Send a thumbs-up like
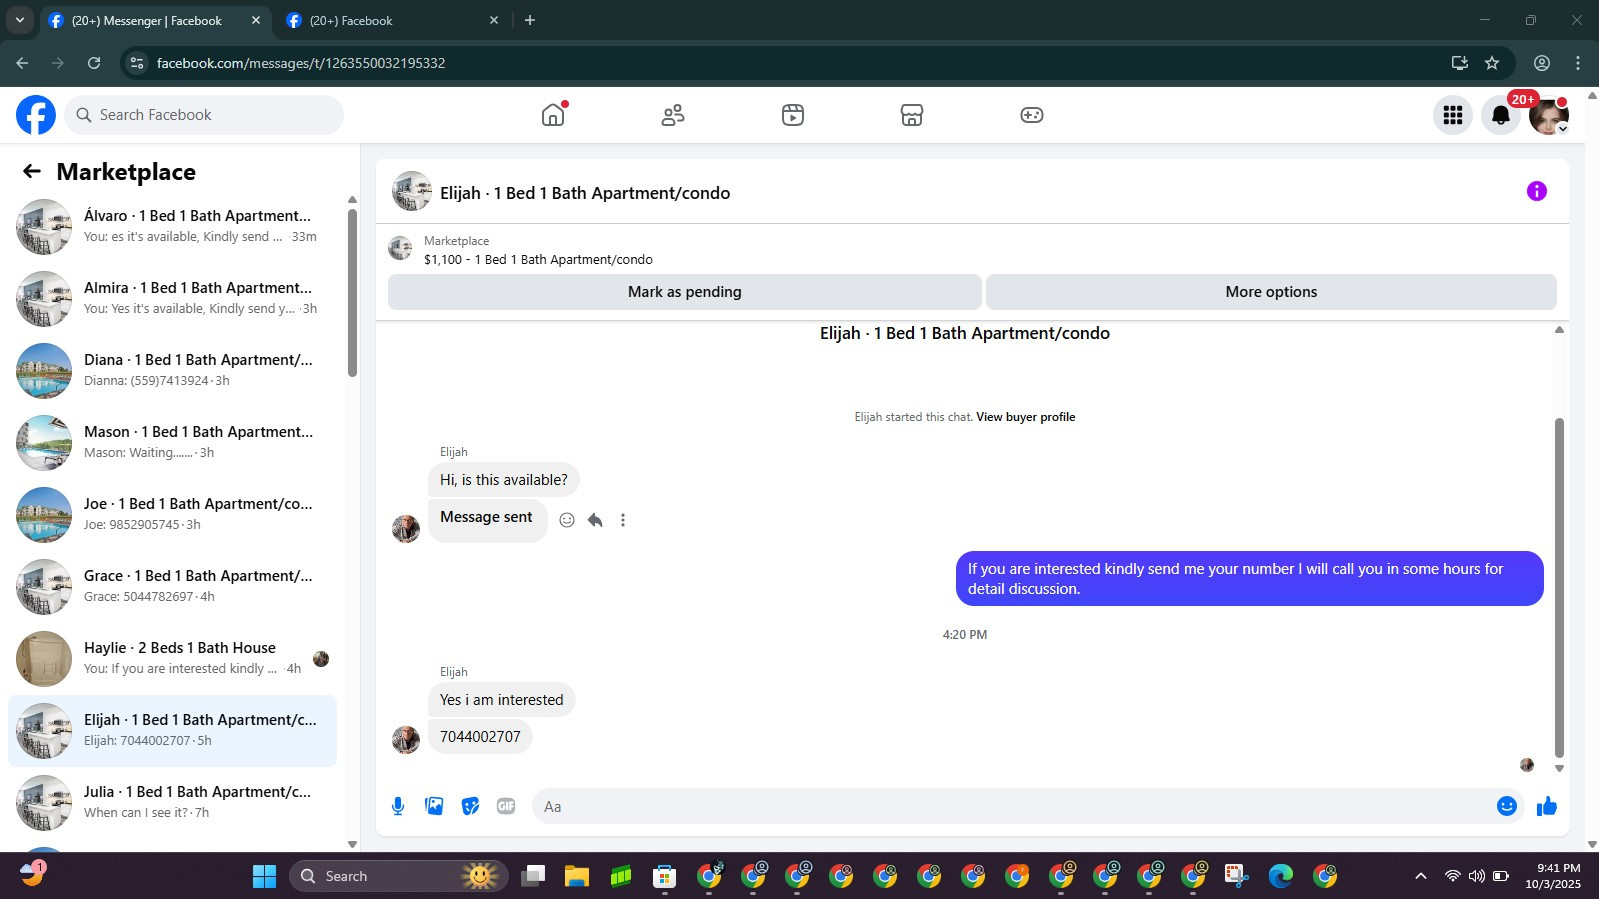Viewport: 1599px width, 899px height. point(1547,806)
